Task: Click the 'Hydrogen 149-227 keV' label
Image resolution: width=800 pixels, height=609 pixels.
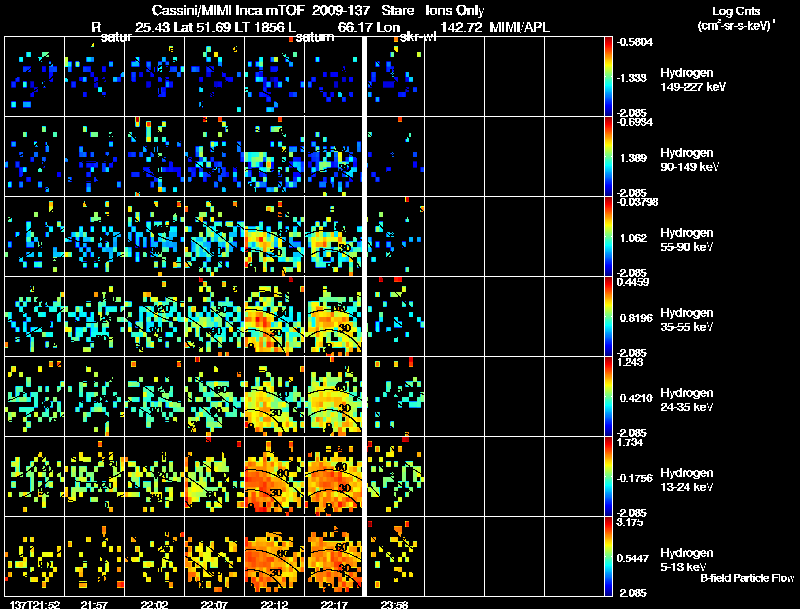Action: pos(692,80)
